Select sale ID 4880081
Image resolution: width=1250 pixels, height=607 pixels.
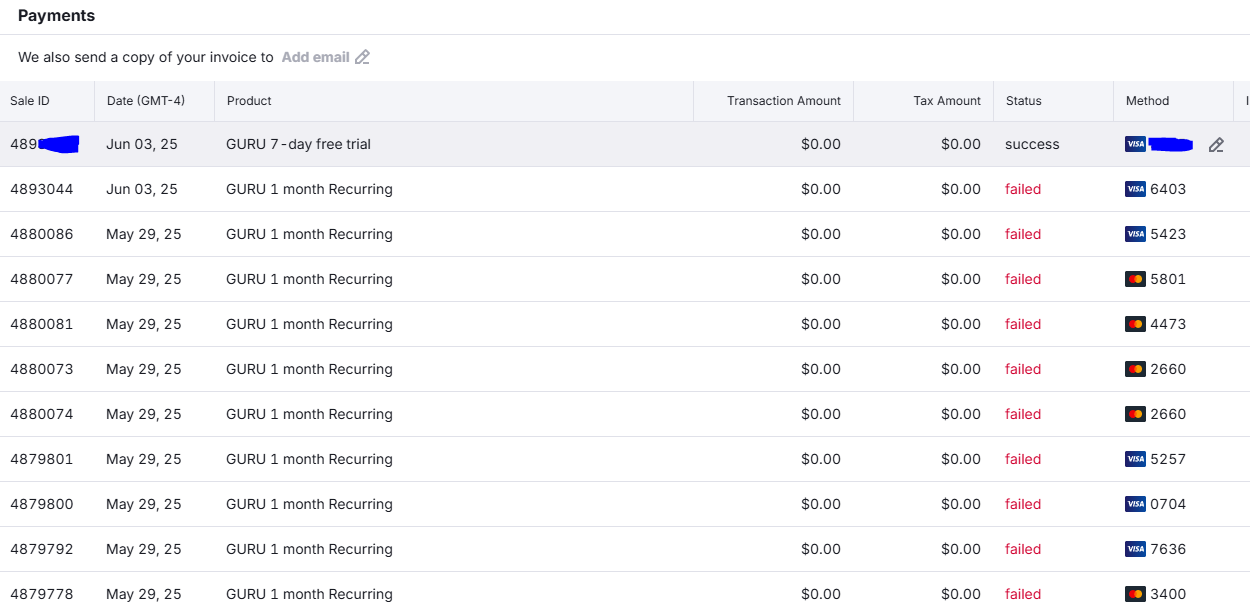click(42, 324)
